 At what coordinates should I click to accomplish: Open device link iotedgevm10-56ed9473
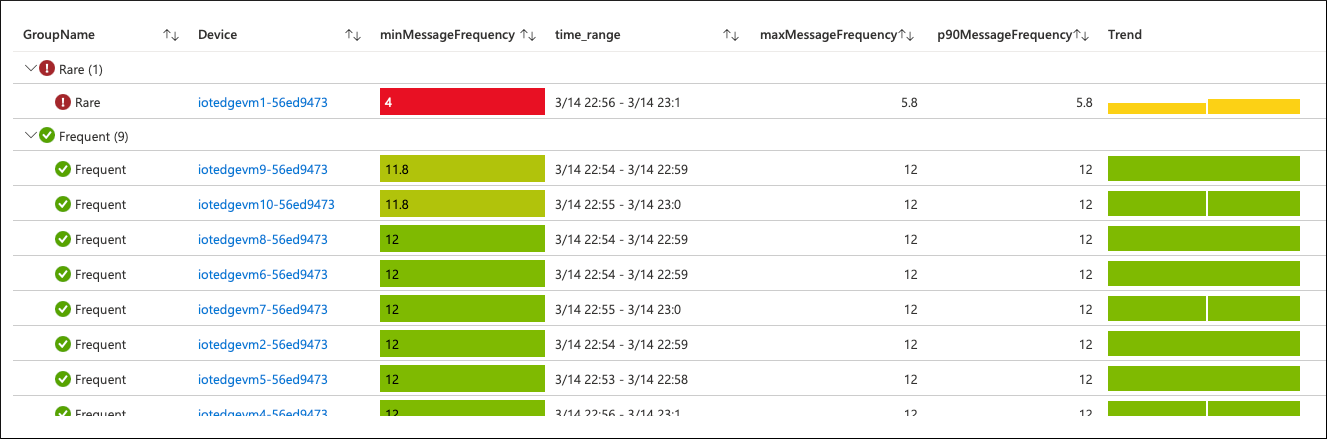266,205
